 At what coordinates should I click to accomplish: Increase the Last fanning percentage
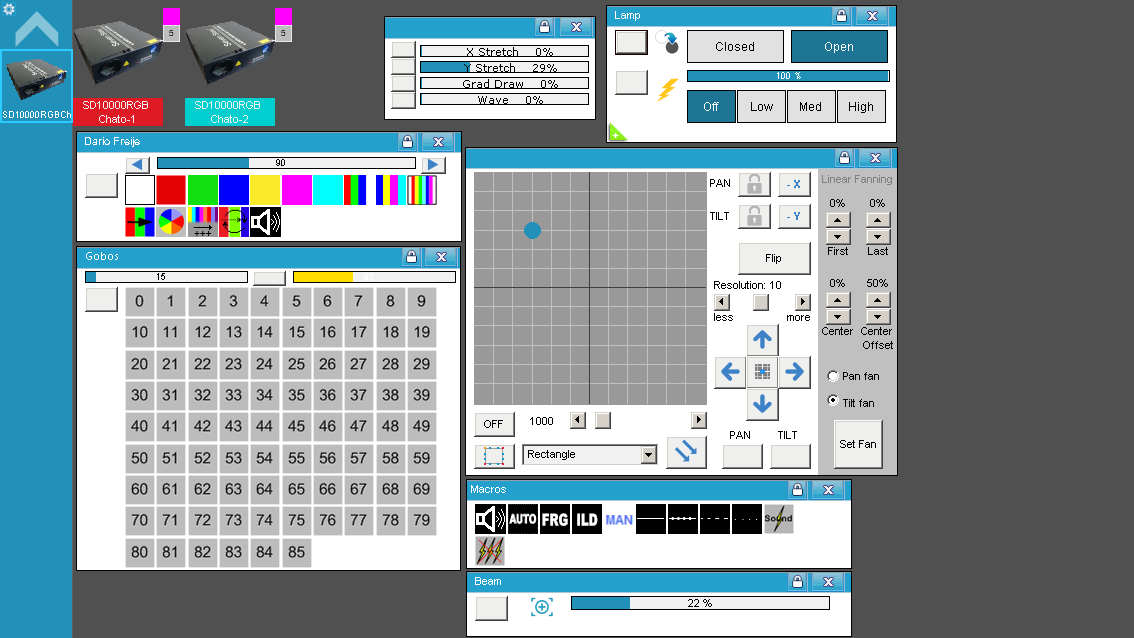877,220
